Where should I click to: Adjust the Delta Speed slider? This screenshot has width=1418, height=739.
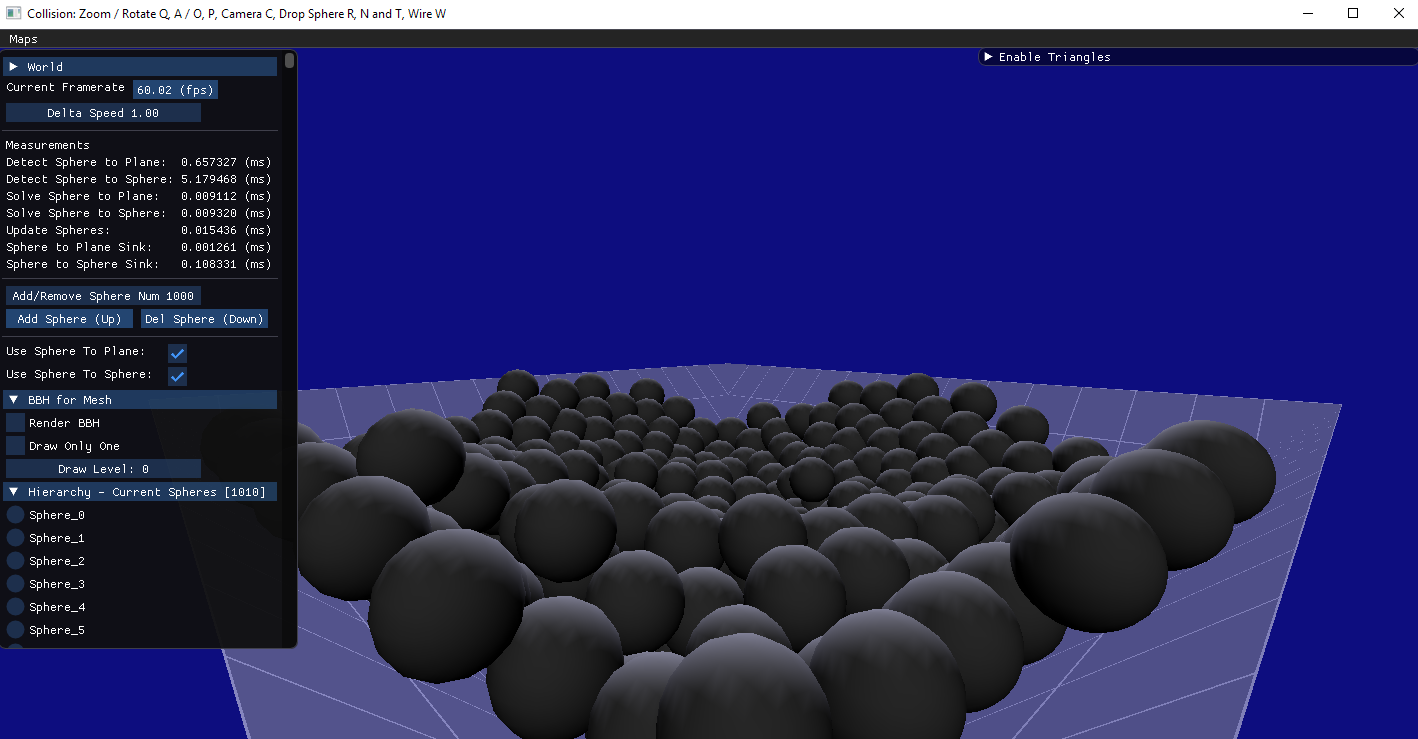(x=103, y=113)
